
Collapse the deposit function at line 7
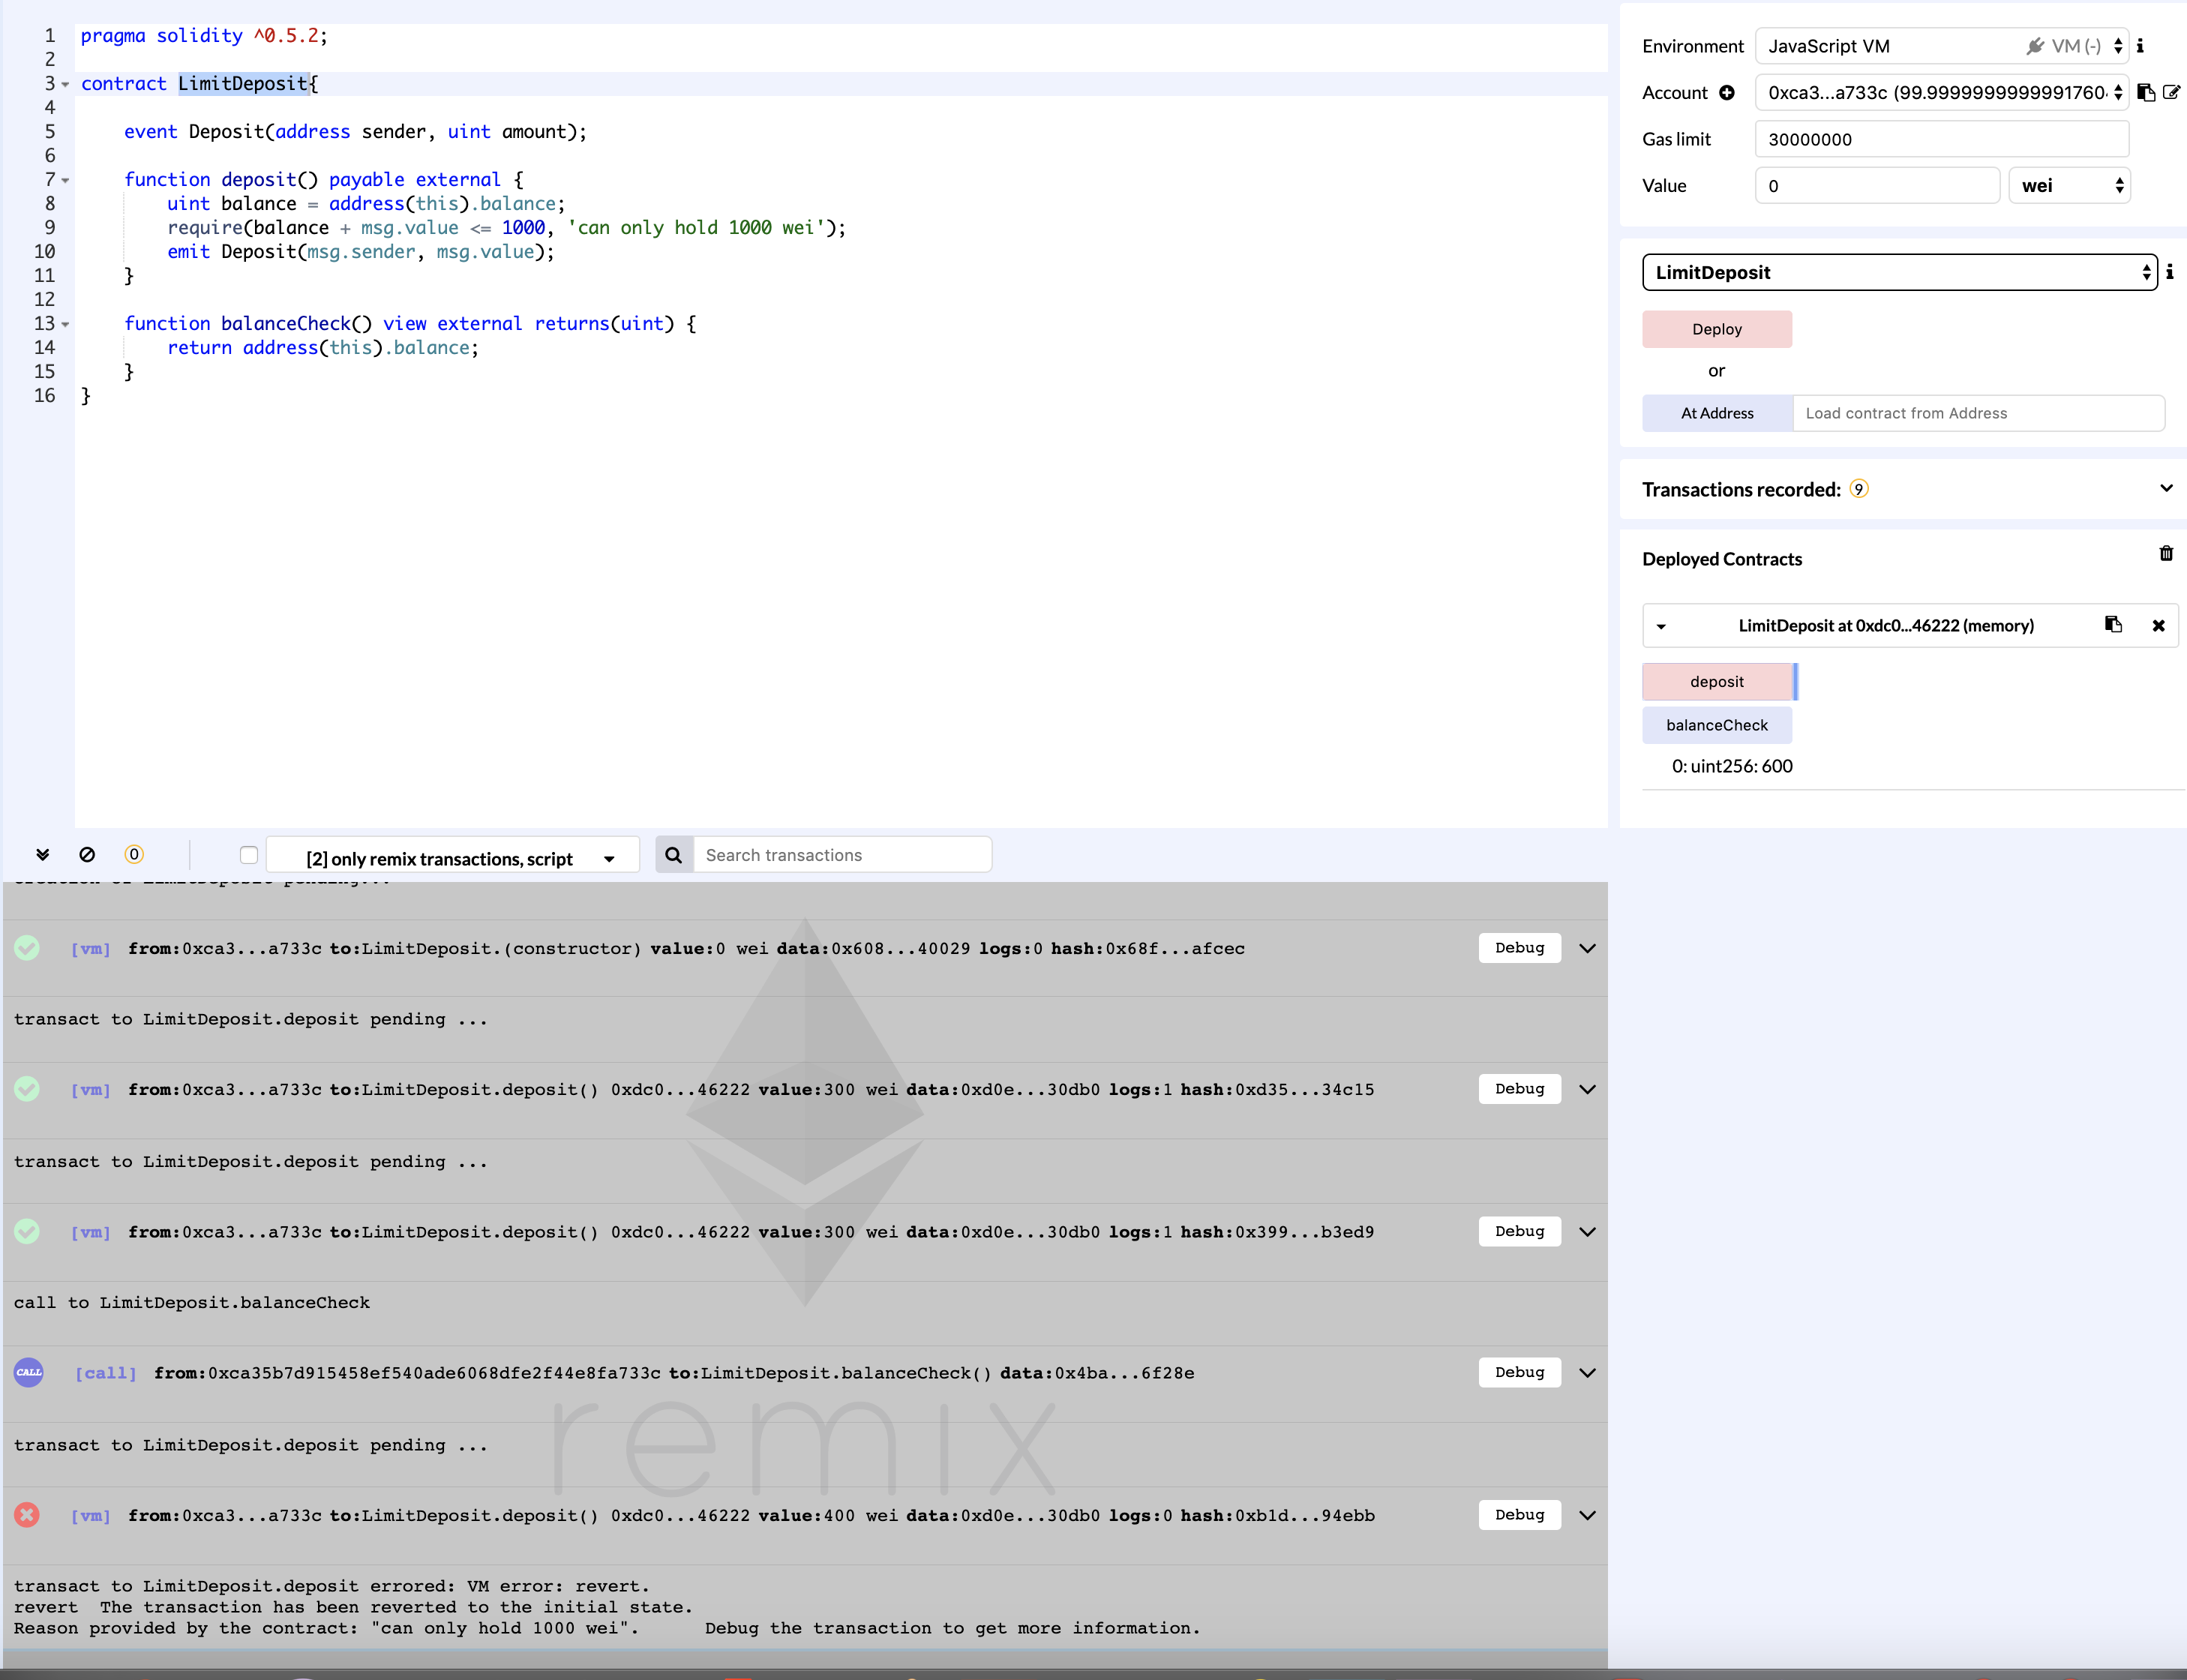click(x=64, y=180)
